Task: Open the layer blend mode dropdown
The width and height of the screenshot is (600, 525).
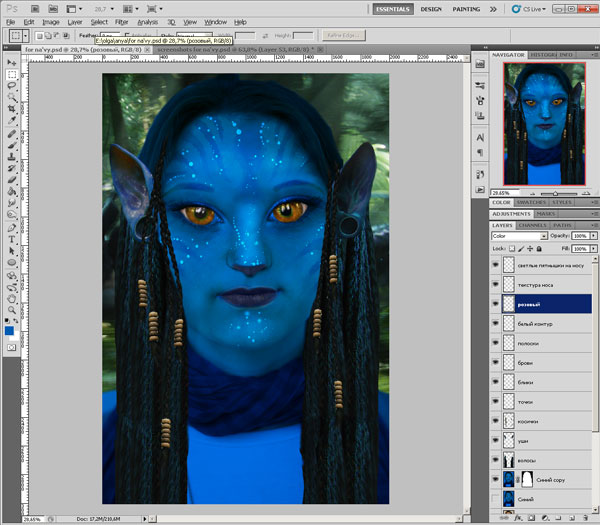Action: 518,236
